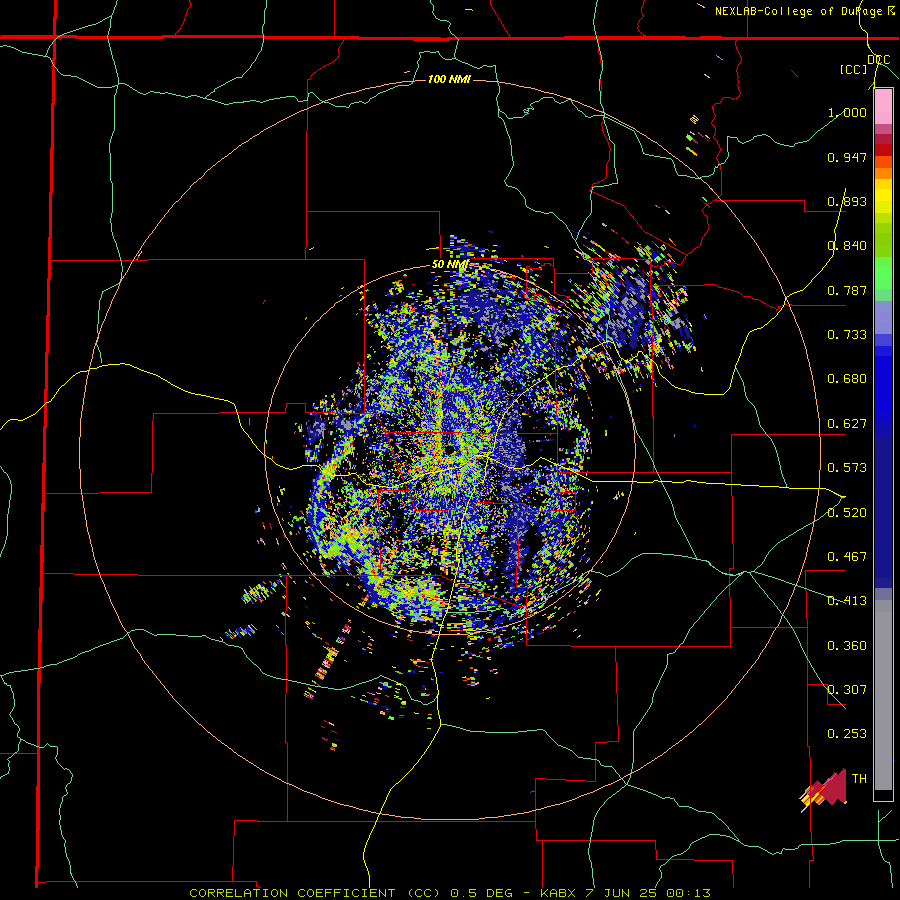Click the 0.893 legend value
The image size is (900, 900).
click(x=847, y=201)
